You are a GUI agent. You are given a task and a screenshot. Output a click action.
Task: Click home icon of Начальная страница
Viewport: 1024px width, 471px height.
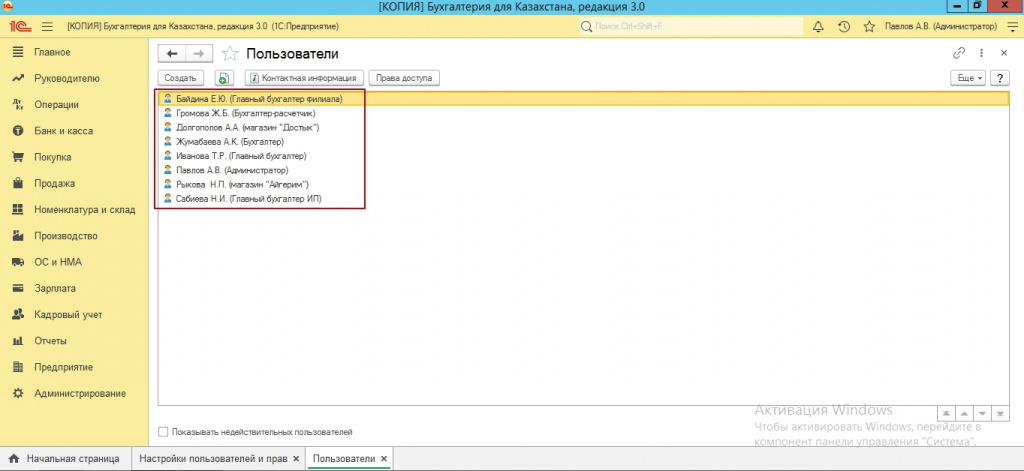14,459
